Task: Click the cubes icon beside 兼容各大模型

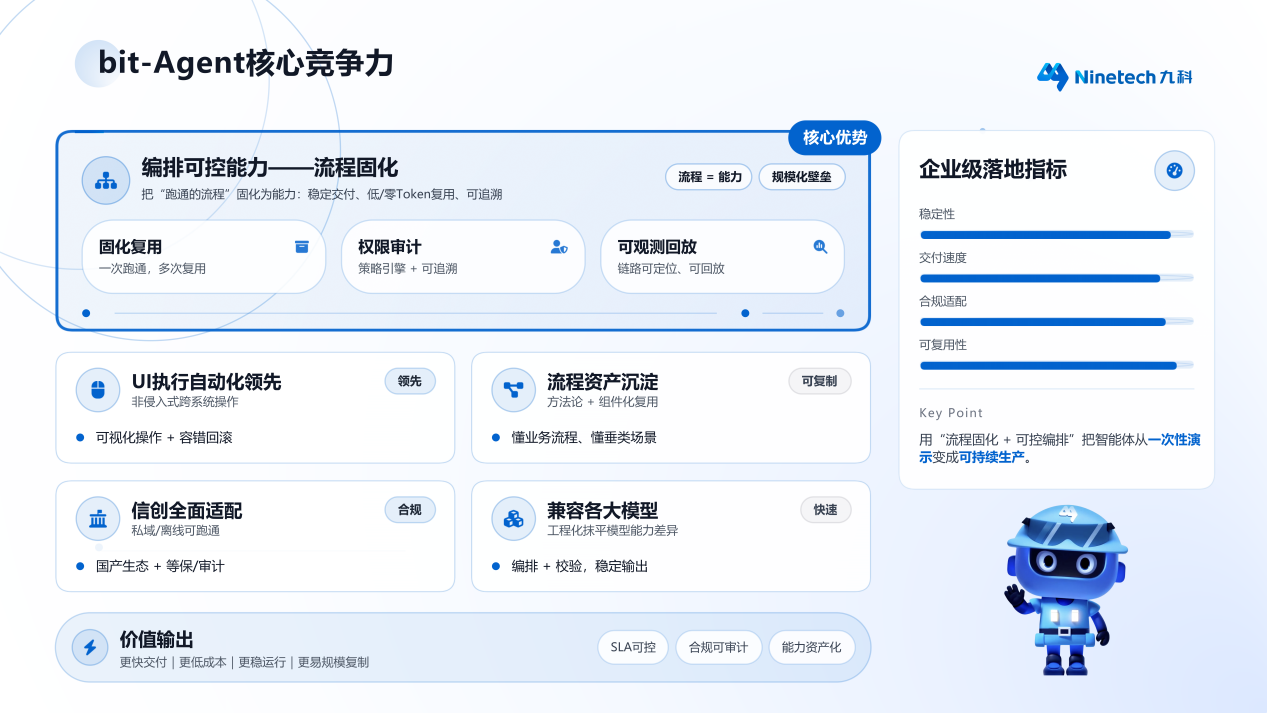Action: click(513, 519)
